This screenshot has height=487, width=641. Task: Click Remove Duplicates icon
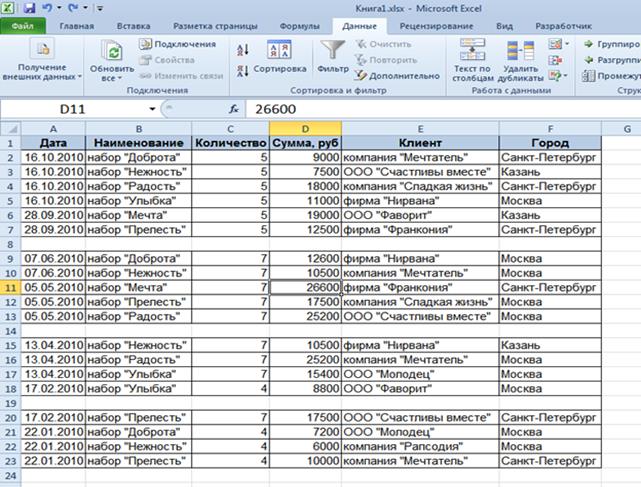519,56
